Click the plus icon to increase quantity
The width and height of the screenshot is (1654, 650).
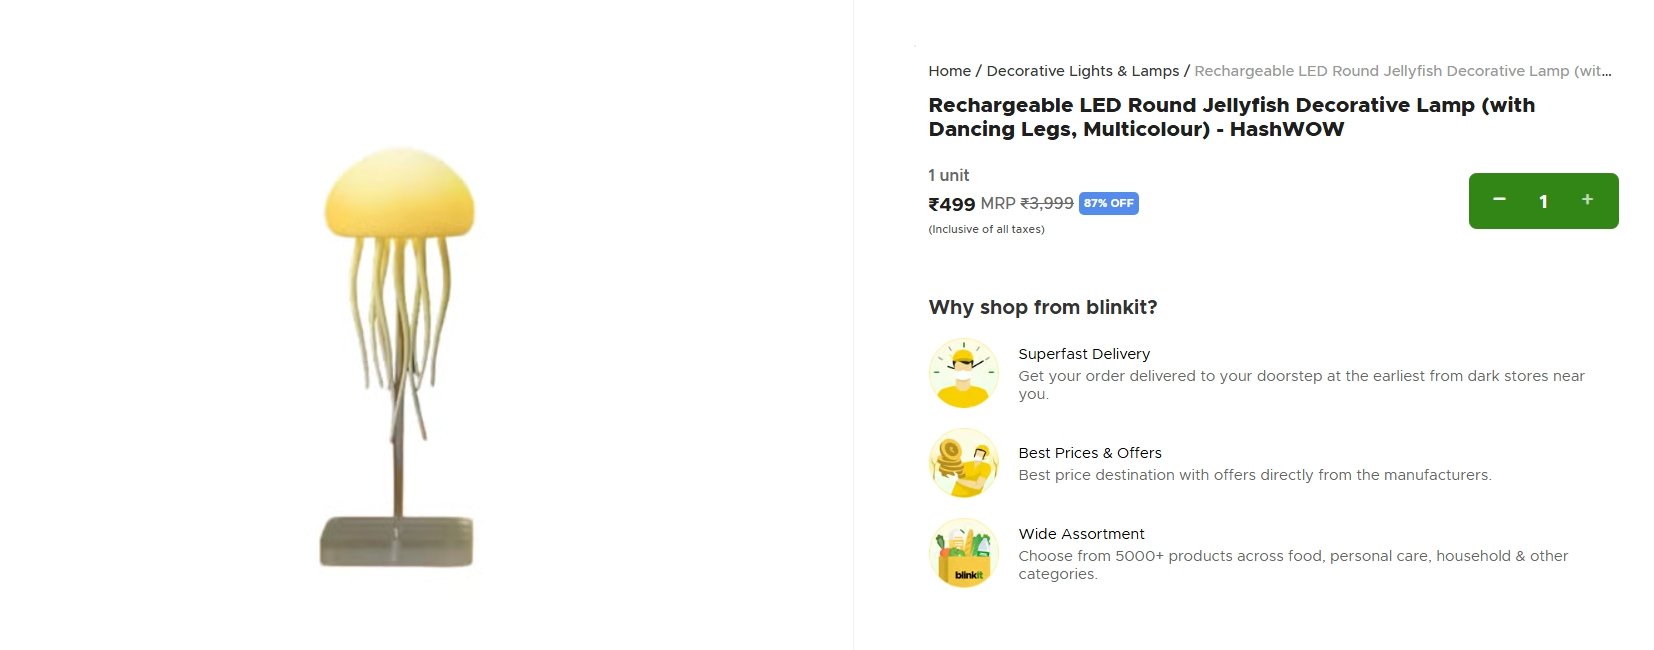1587,200
